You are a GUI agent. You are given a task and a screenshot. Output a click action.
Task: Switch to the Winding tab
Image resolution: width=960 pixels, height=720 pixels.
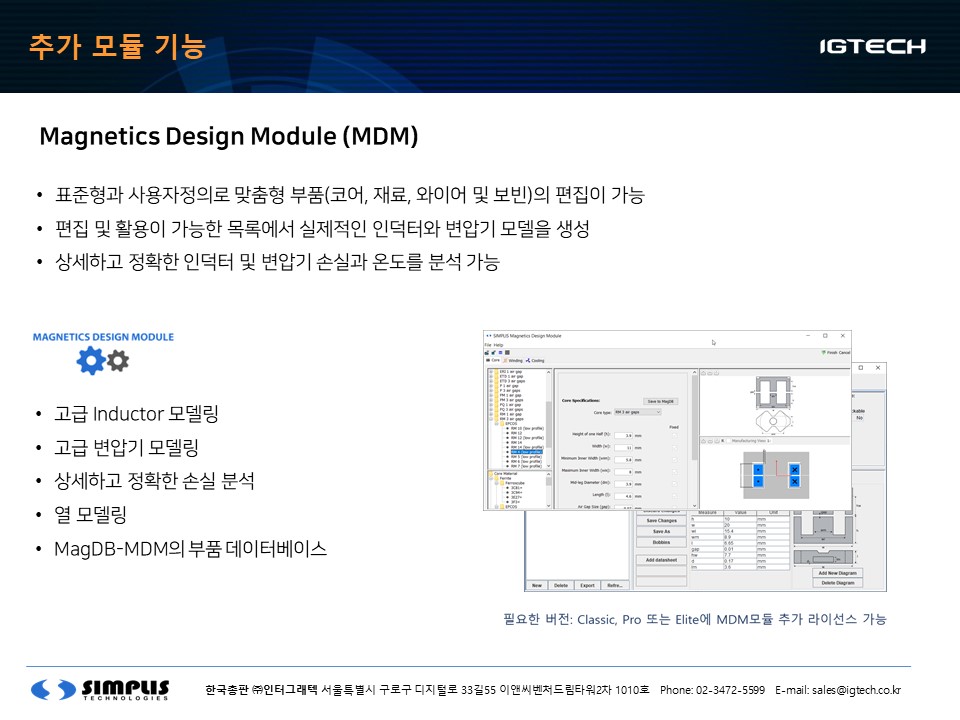click(513, 361)
